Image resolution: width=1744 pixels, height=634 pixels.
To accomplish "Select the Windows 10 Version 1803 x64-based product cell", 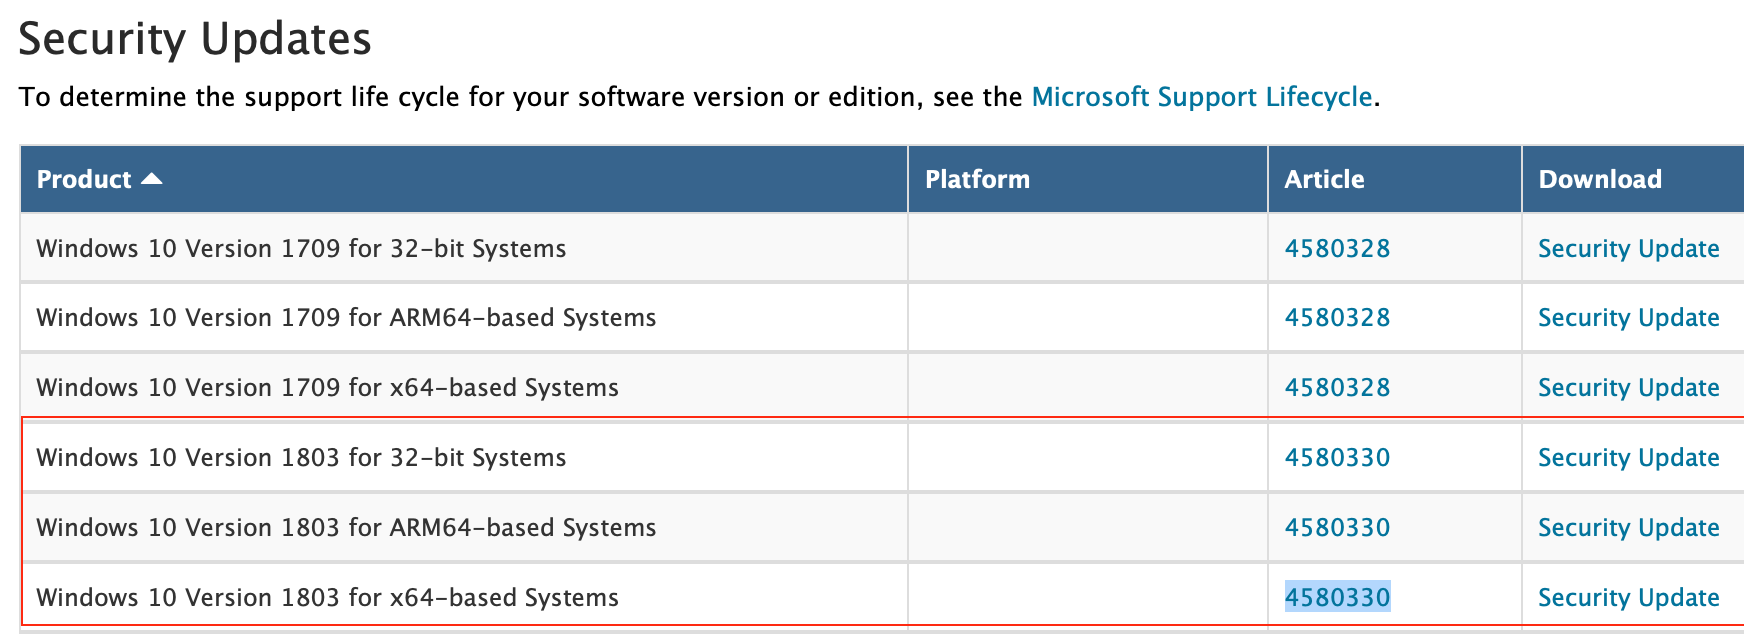I will pos(327,598).
